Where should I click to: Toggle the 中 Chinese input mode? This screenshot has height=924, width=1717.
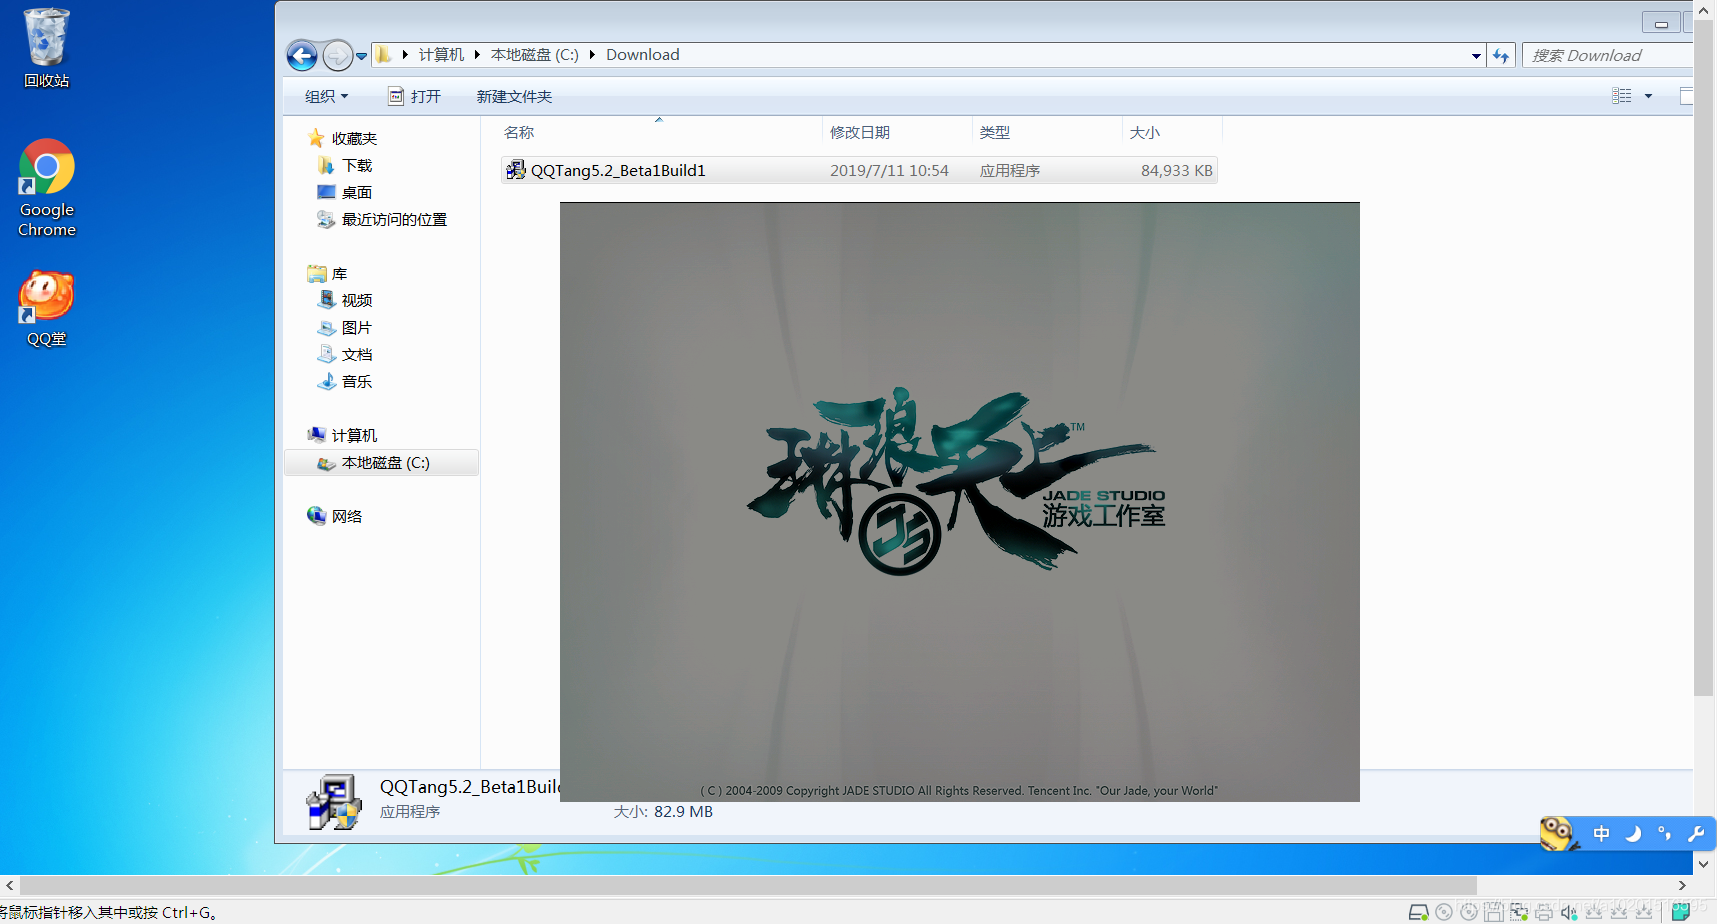1601,834
